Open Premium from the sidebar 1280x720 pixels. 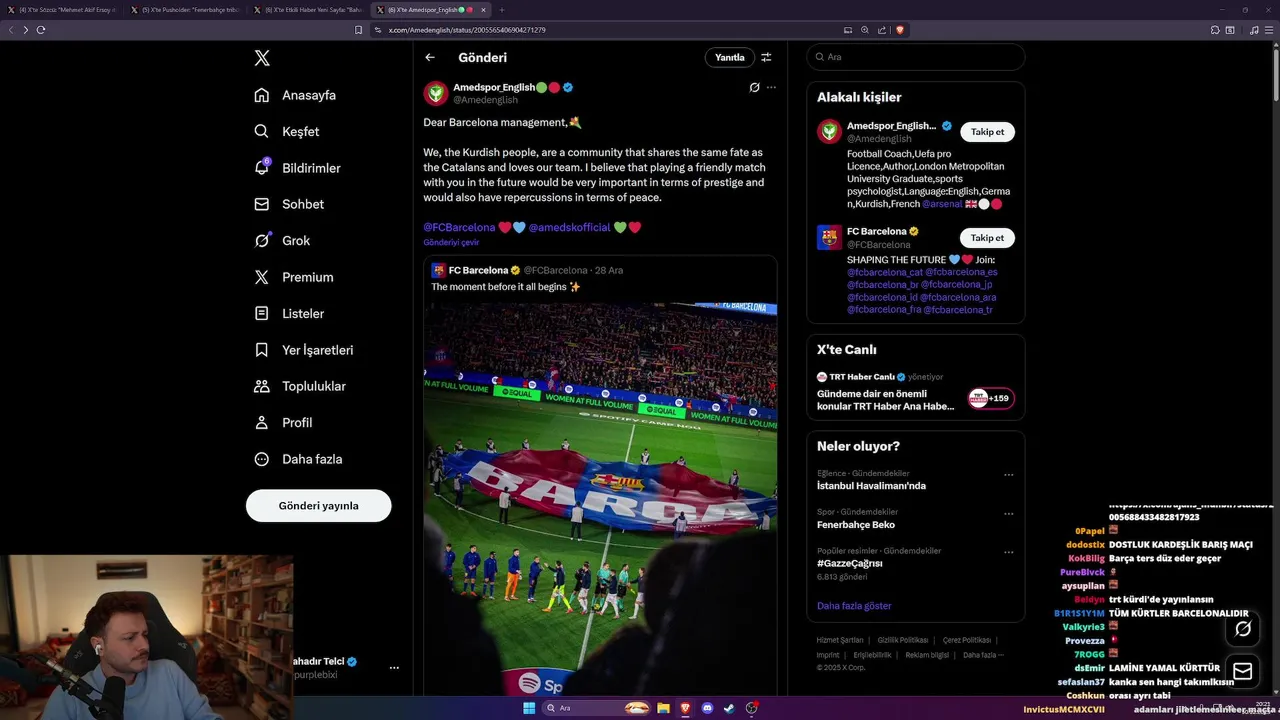[293, 277]
